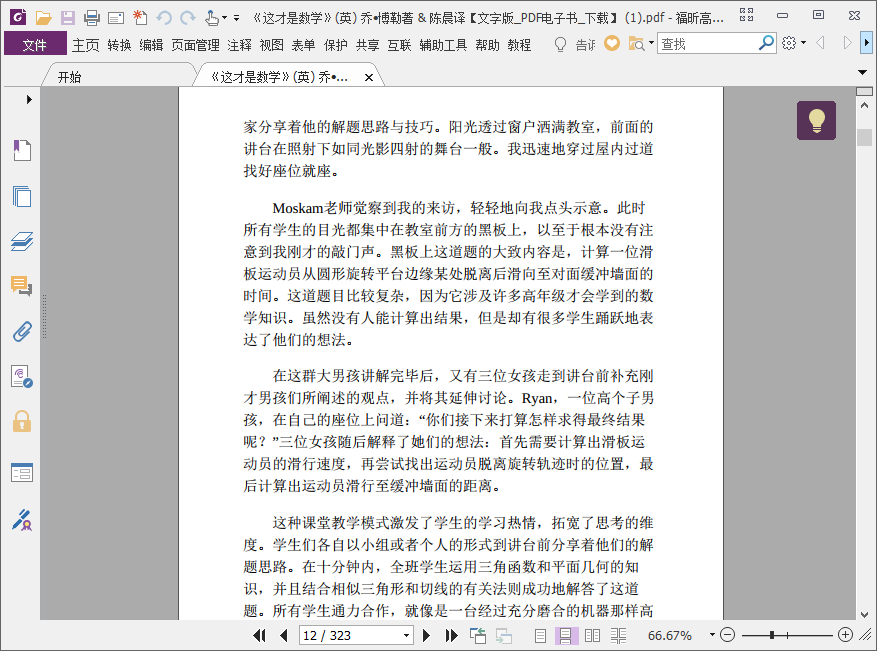Undo the last action
This screenshot has width=877, height=651.
click(x=164, y=18)
